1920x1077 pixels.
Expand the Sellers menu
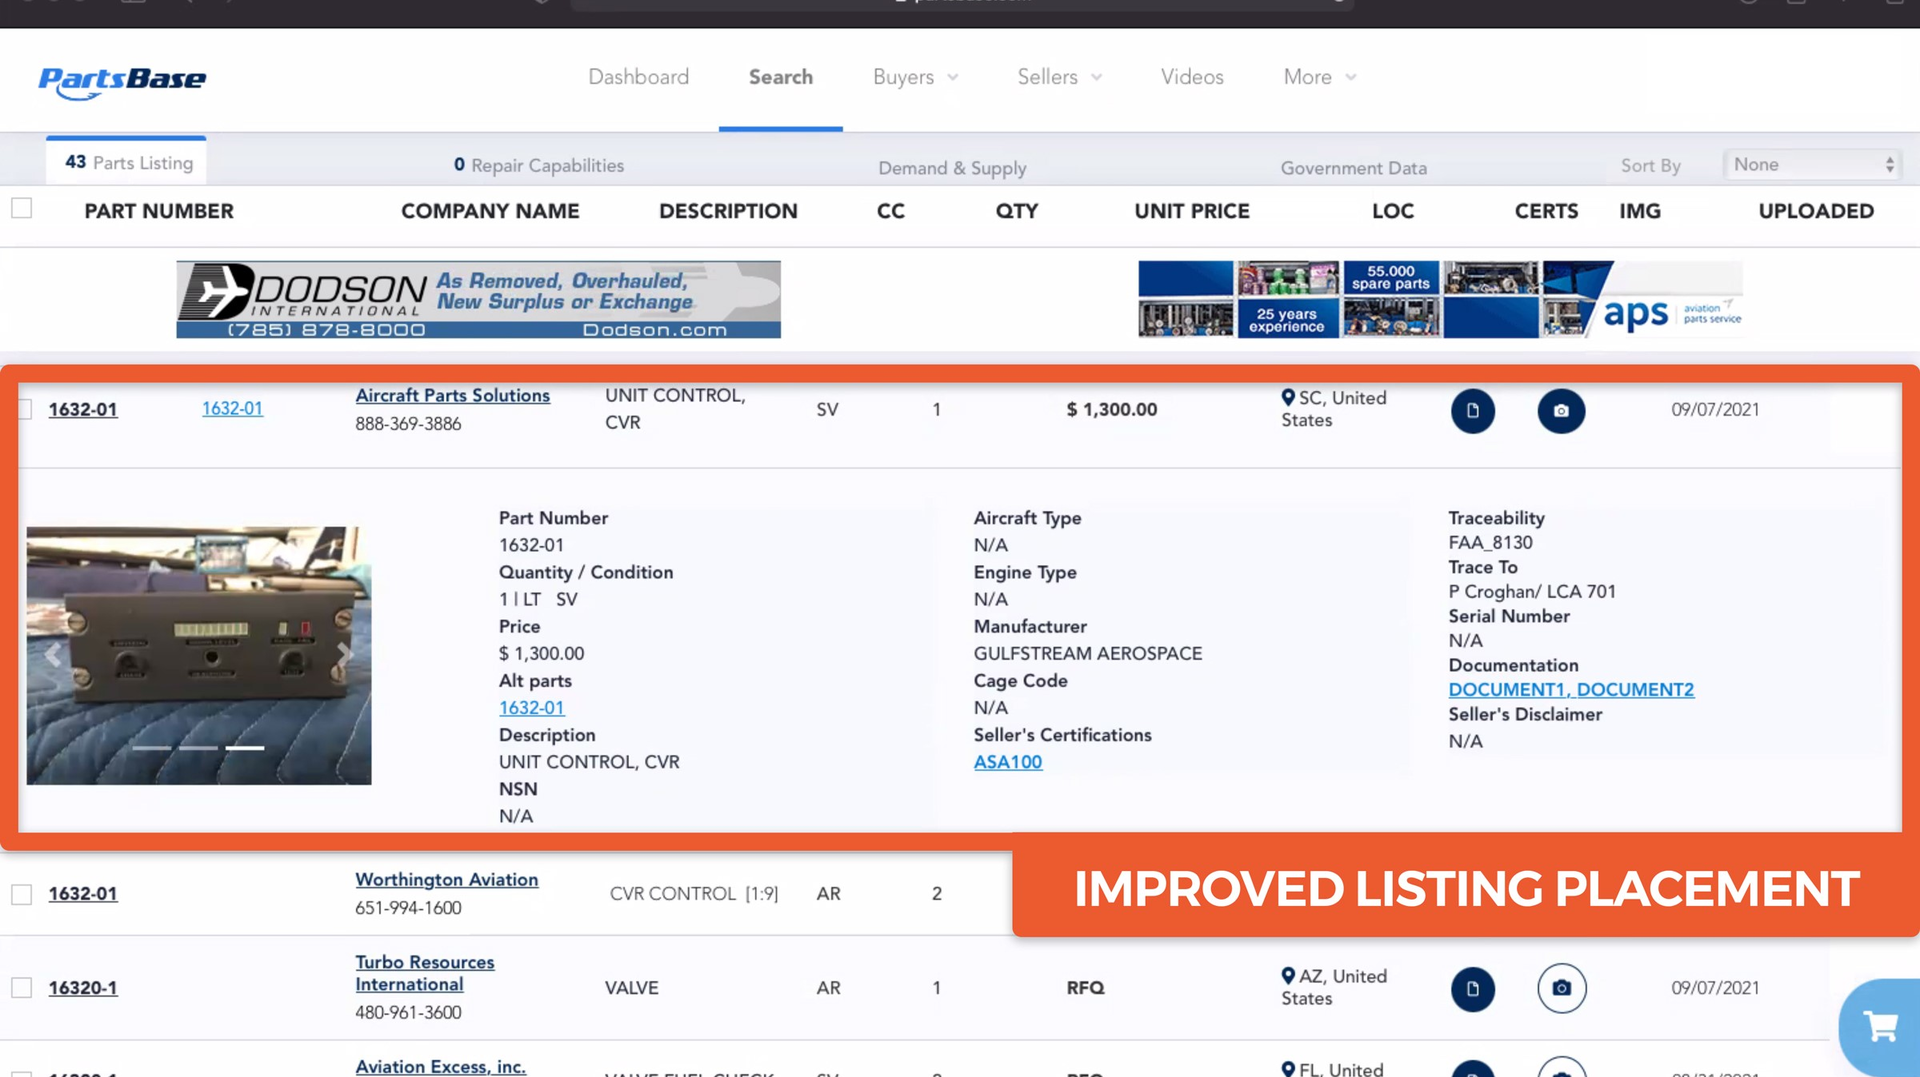click(1059, 77)
